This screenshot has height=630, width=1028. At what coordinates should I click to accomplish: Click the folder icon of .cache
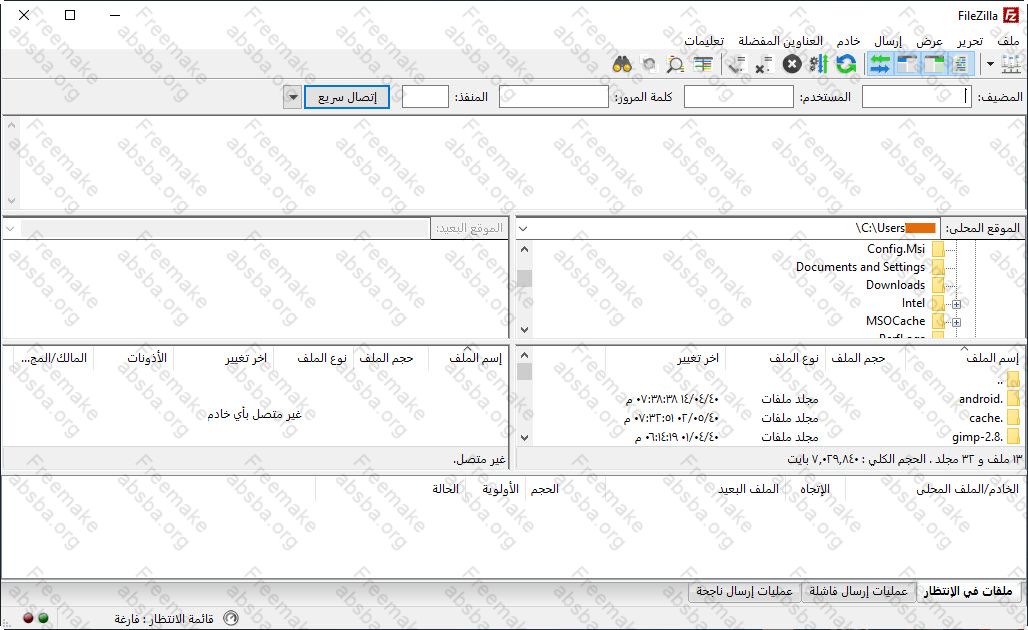1014,418
